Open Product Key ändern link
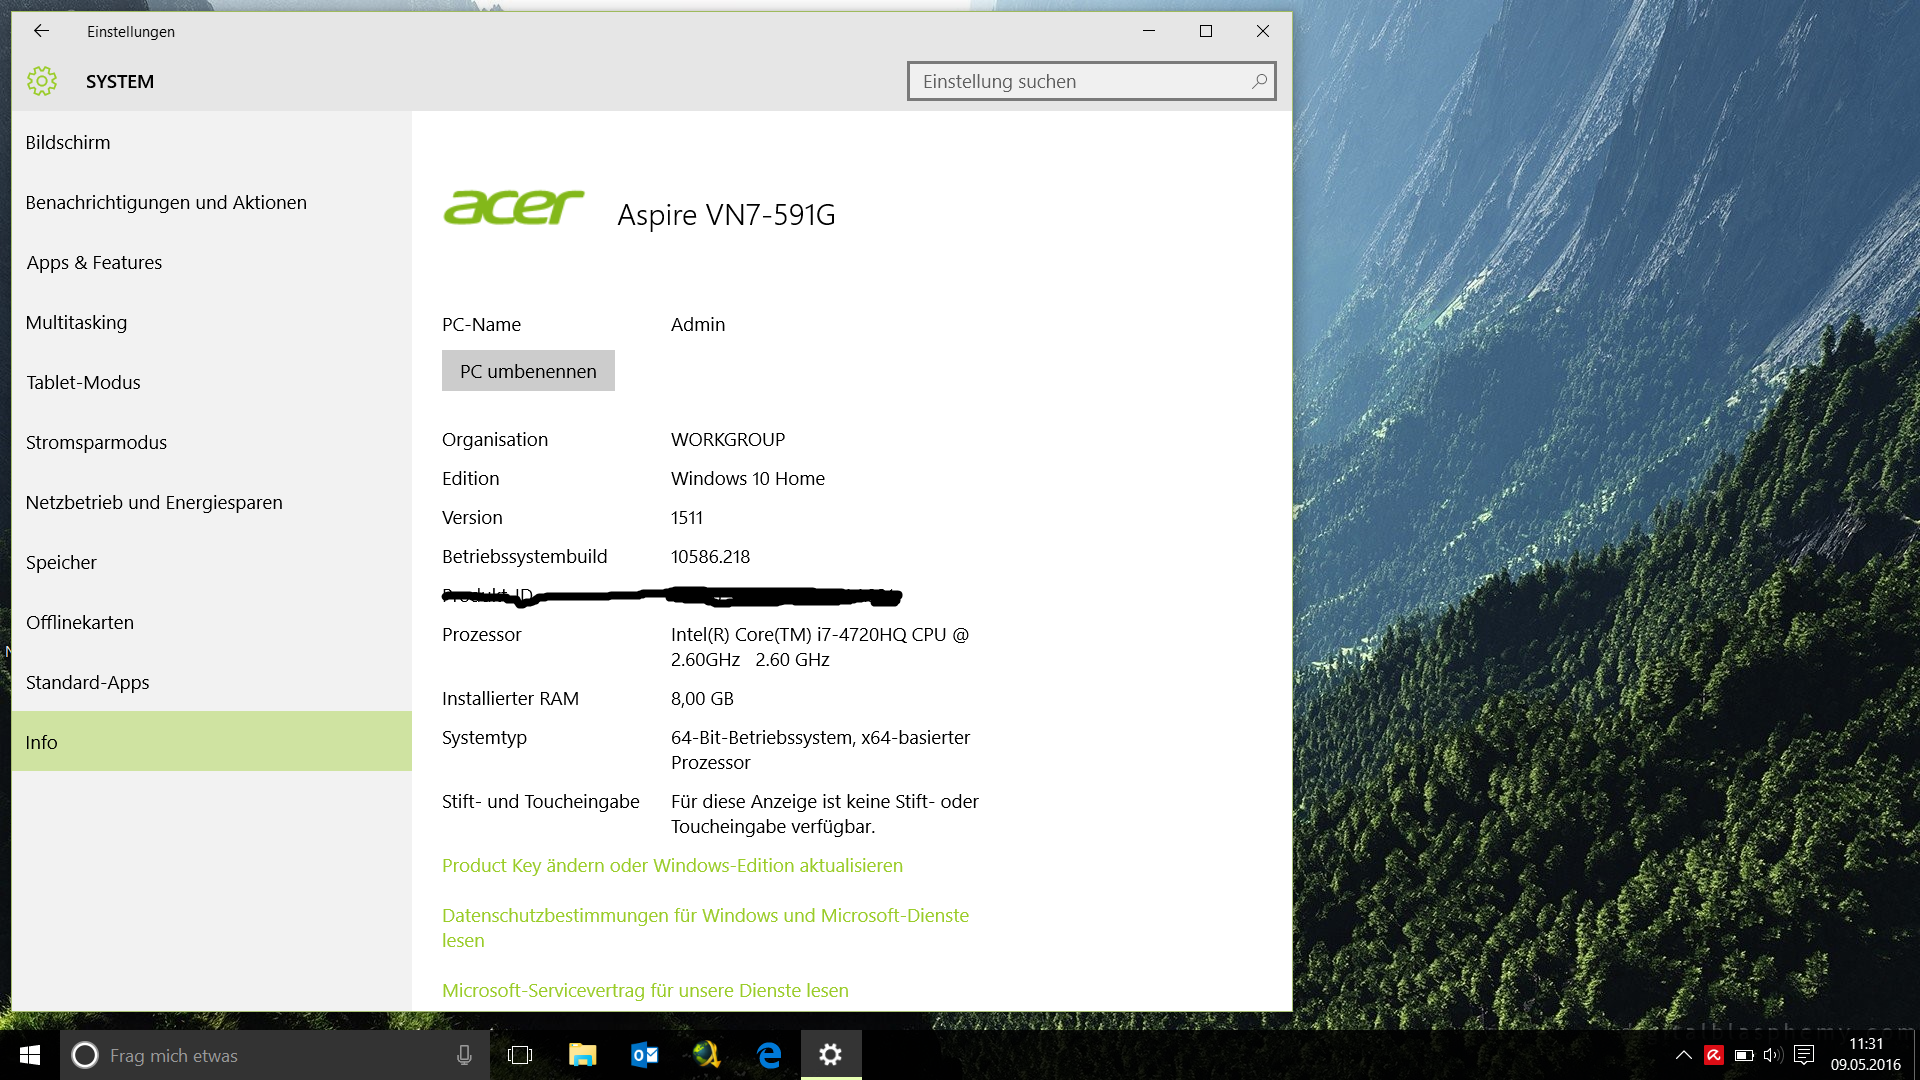The width and height of the screenshot is (1920, 1080). [672, 865]
